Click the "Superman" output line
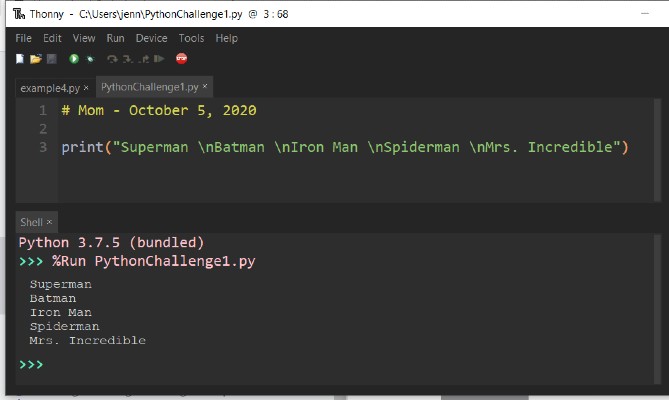The height and width of the screenshot is (400, 669). tap(61, 284)
